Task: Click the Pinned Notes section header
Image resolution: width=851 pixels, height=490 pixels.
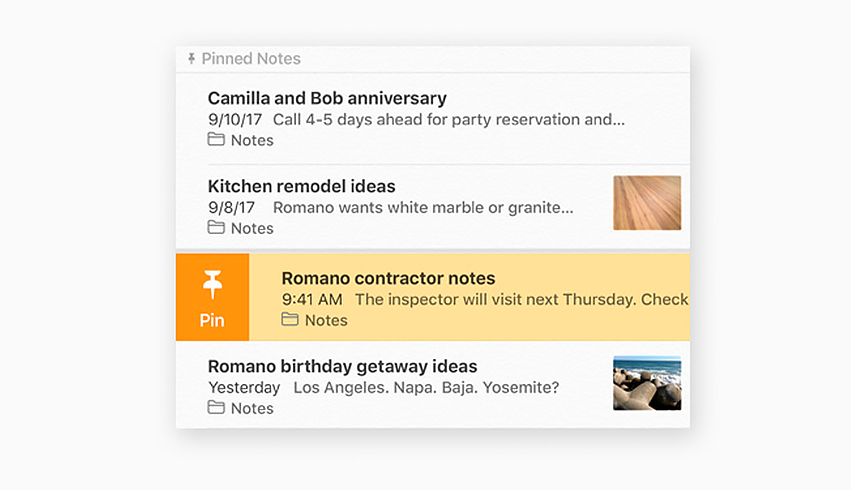Action: click(251, 59)
